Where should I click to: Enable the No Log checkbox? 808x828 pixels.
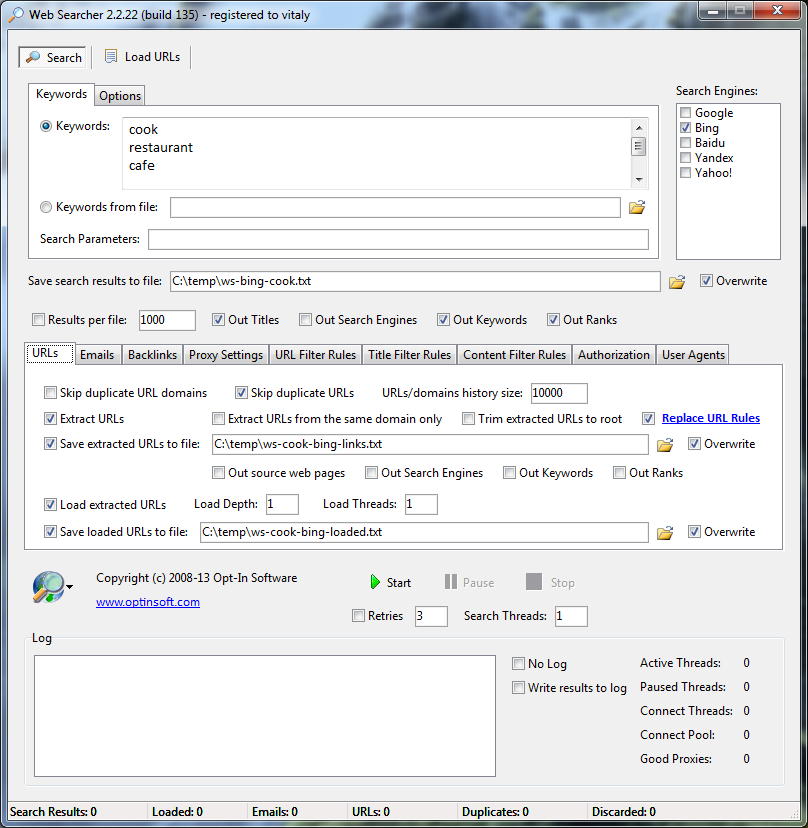519,664
